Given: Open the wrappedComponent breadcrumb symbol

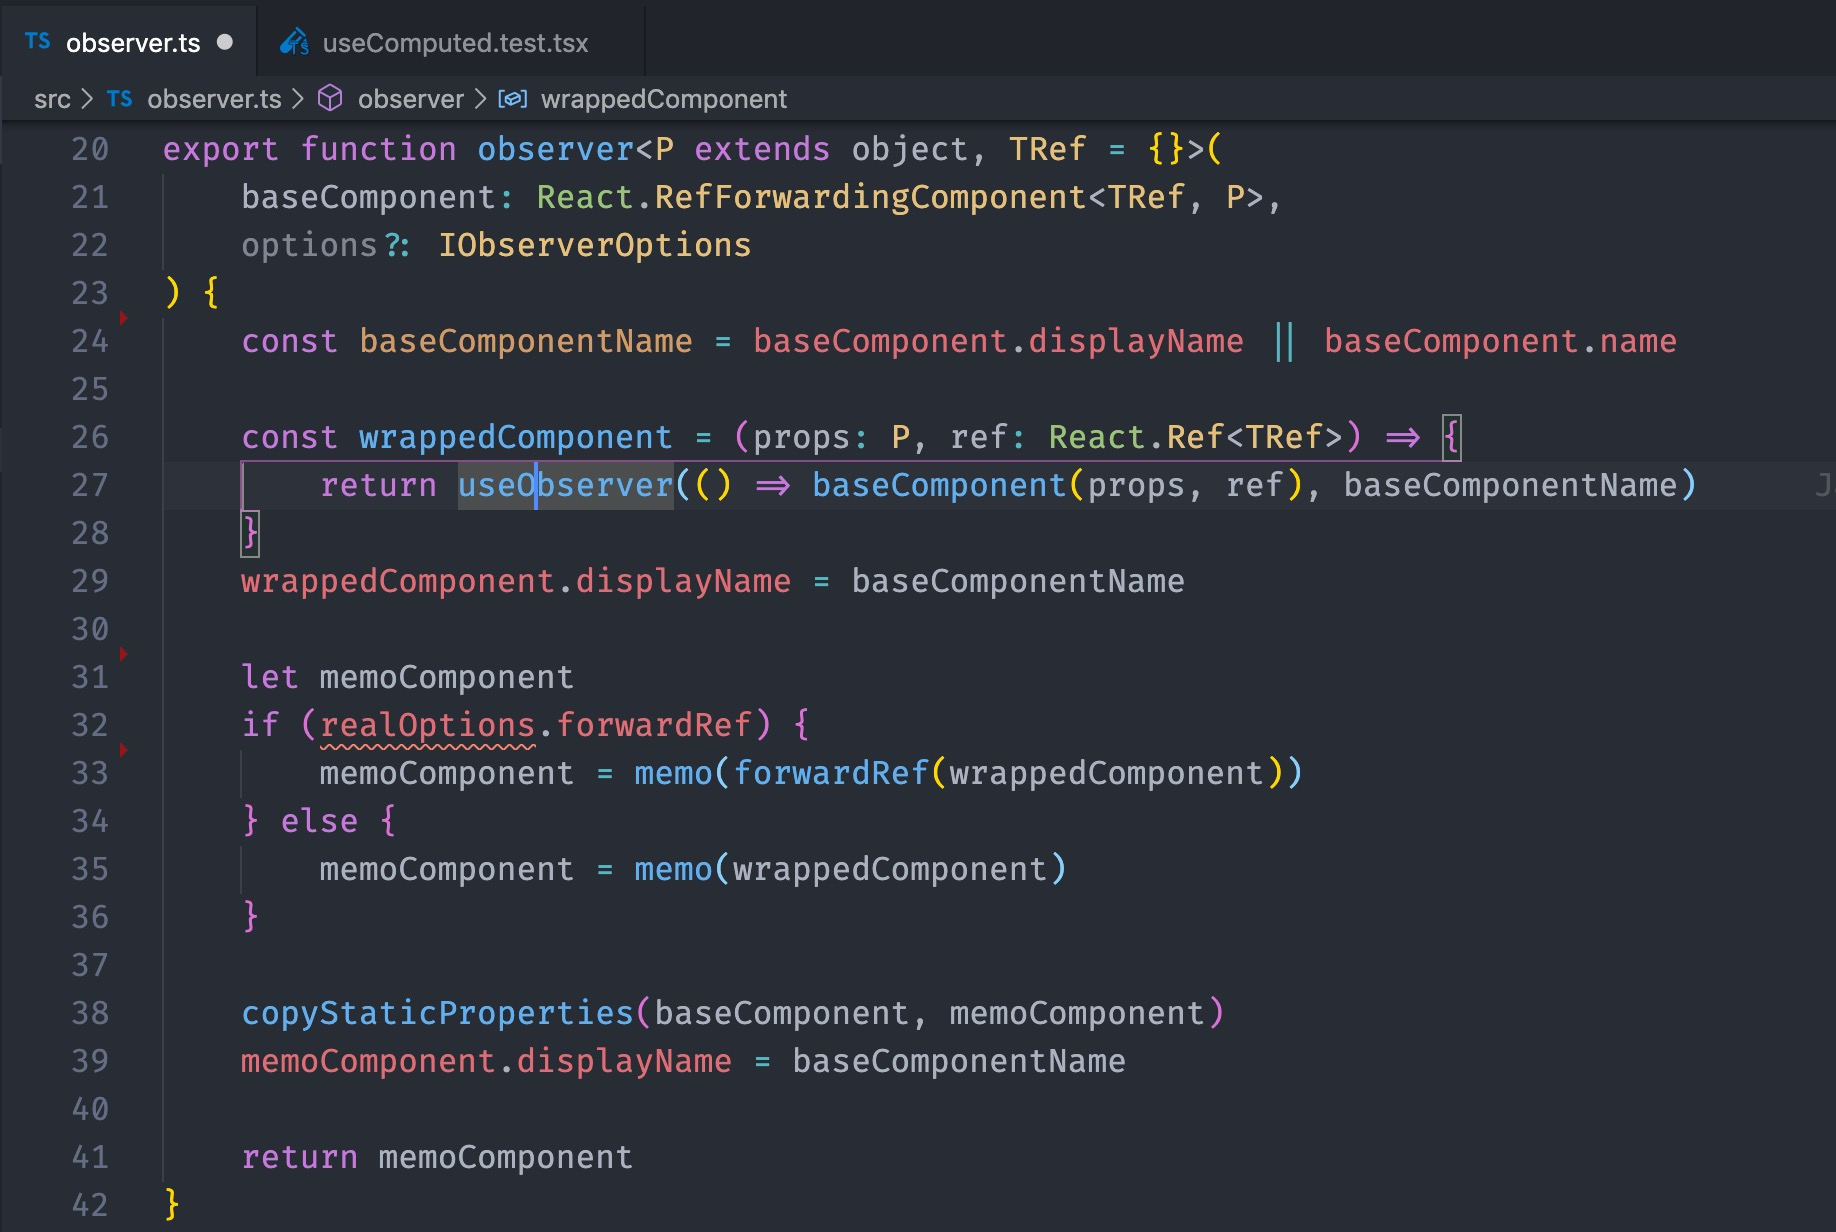Looking at the screenshot, I should pos(663,99).
